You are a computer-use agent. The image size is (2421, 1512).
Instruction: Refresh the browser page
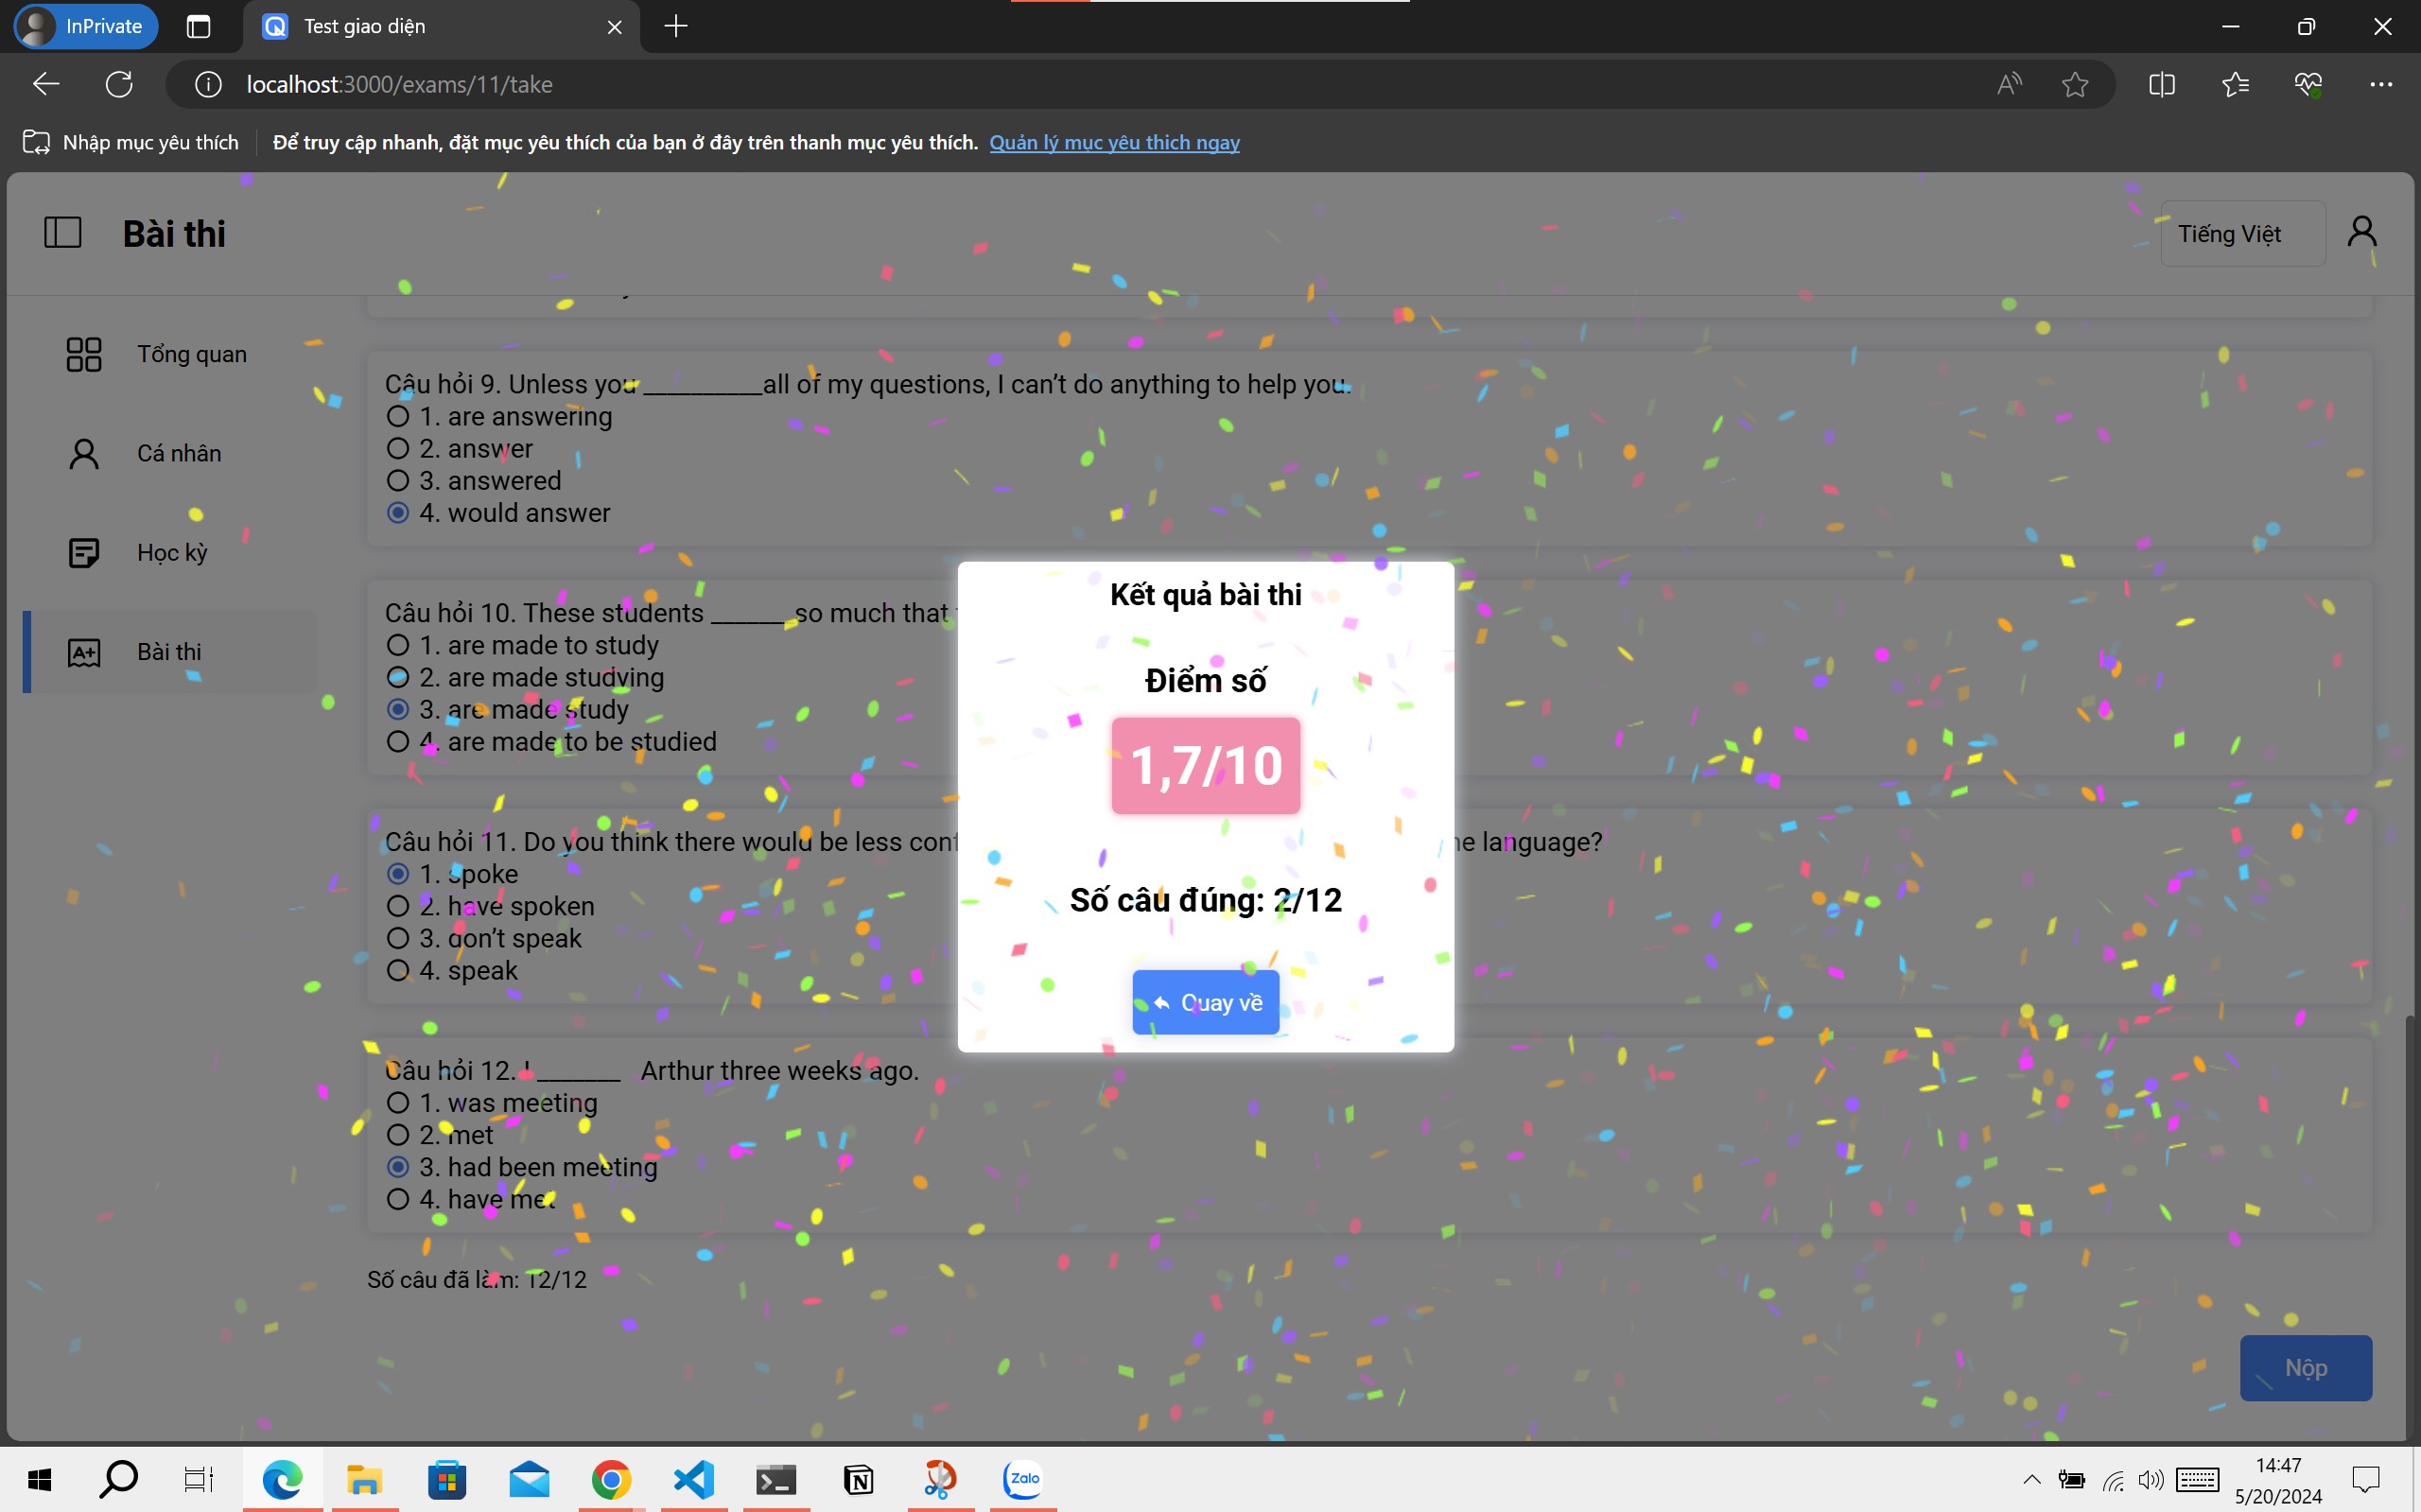coord(119,85)
